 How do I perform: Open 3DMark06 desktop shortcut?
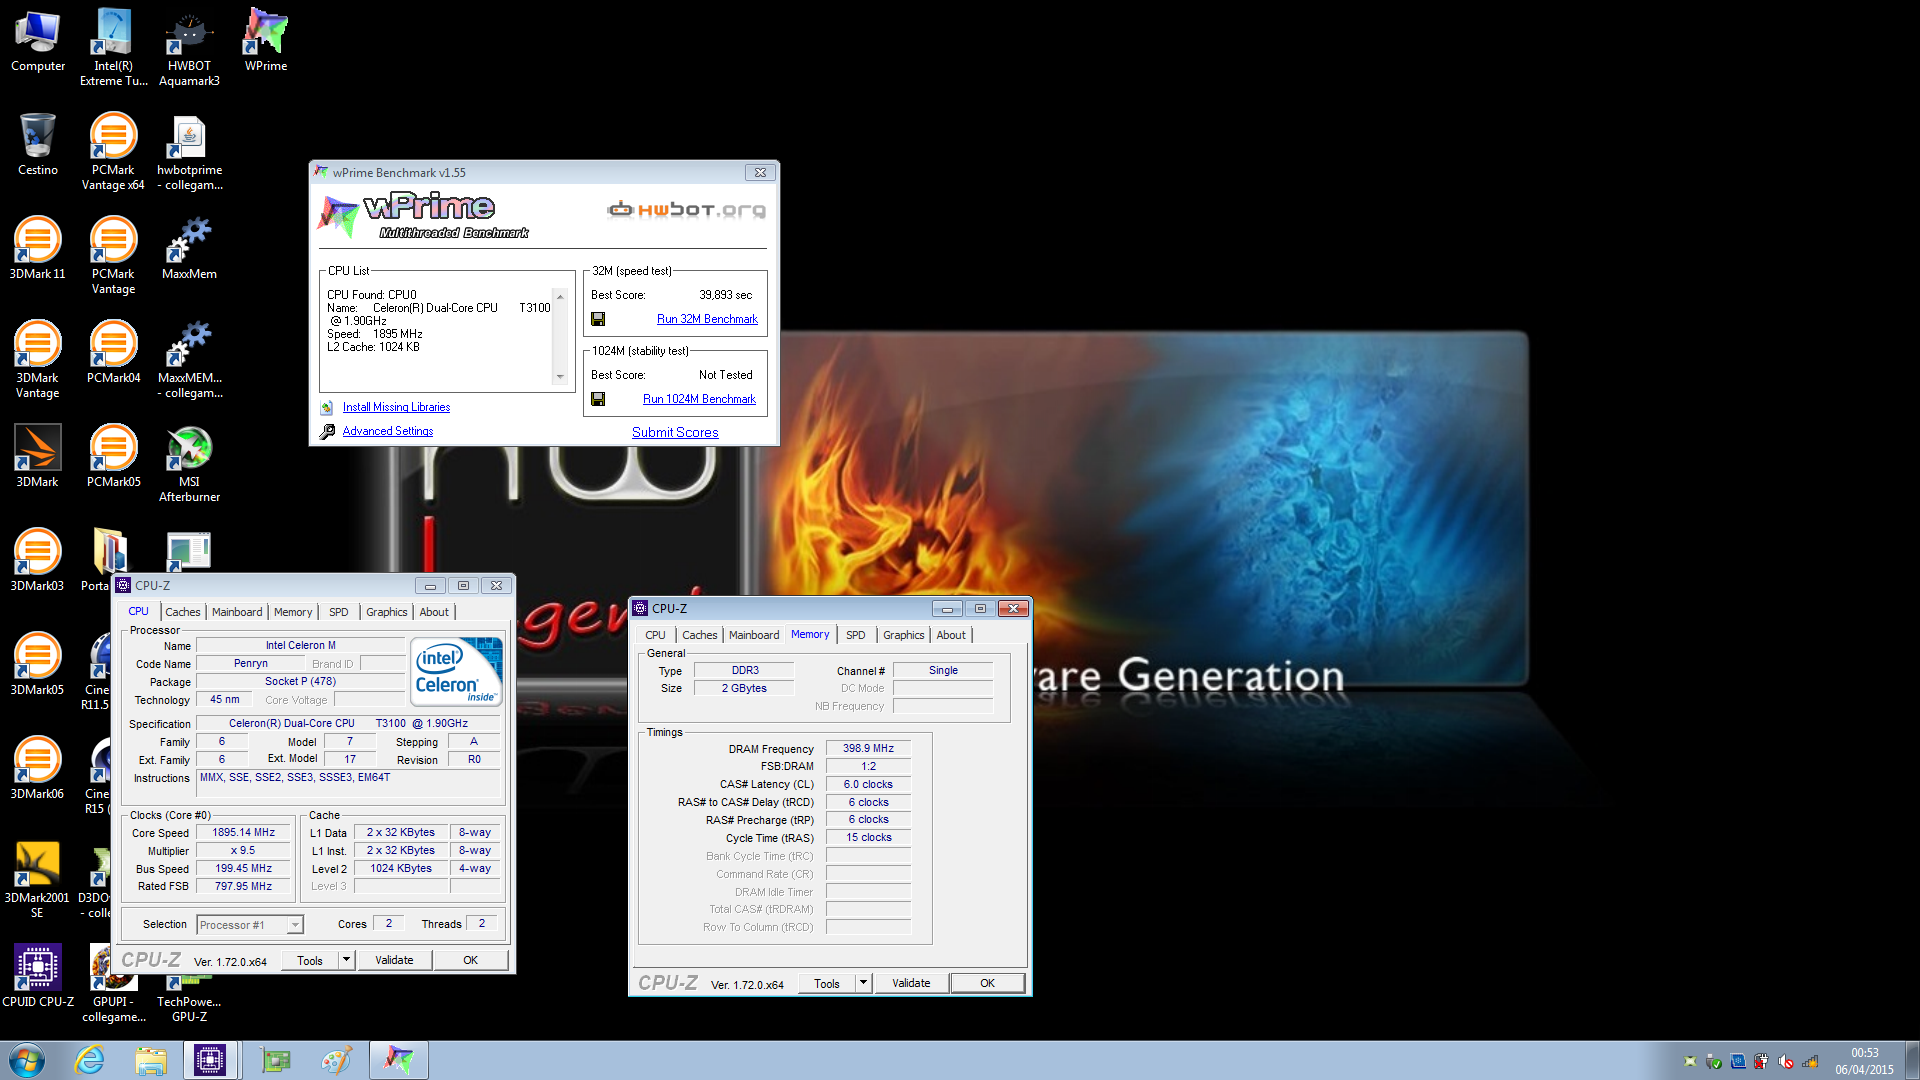click(x=38, y=769)
